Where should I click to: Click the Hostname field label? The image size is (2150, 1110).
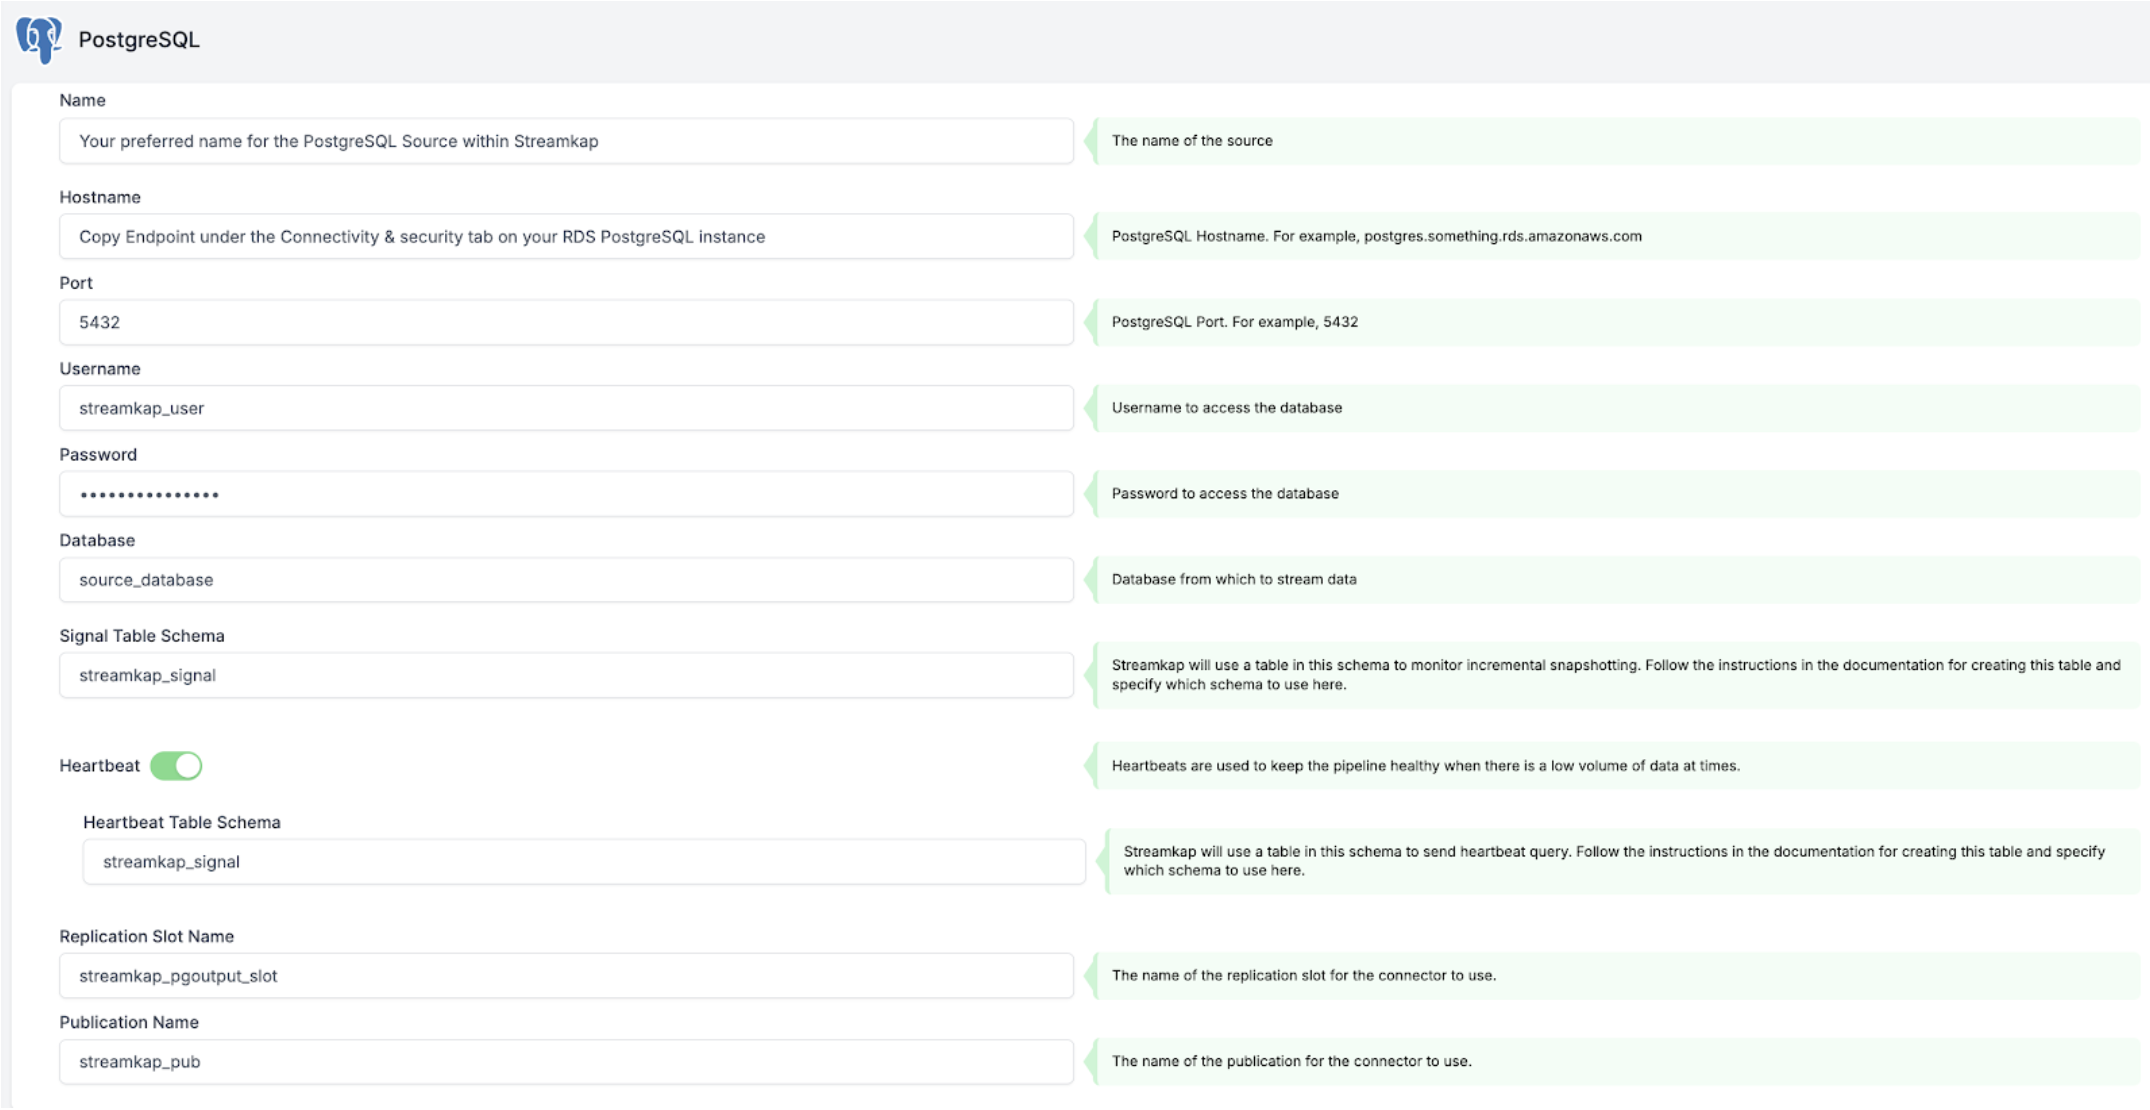click(x=100, y=197)
